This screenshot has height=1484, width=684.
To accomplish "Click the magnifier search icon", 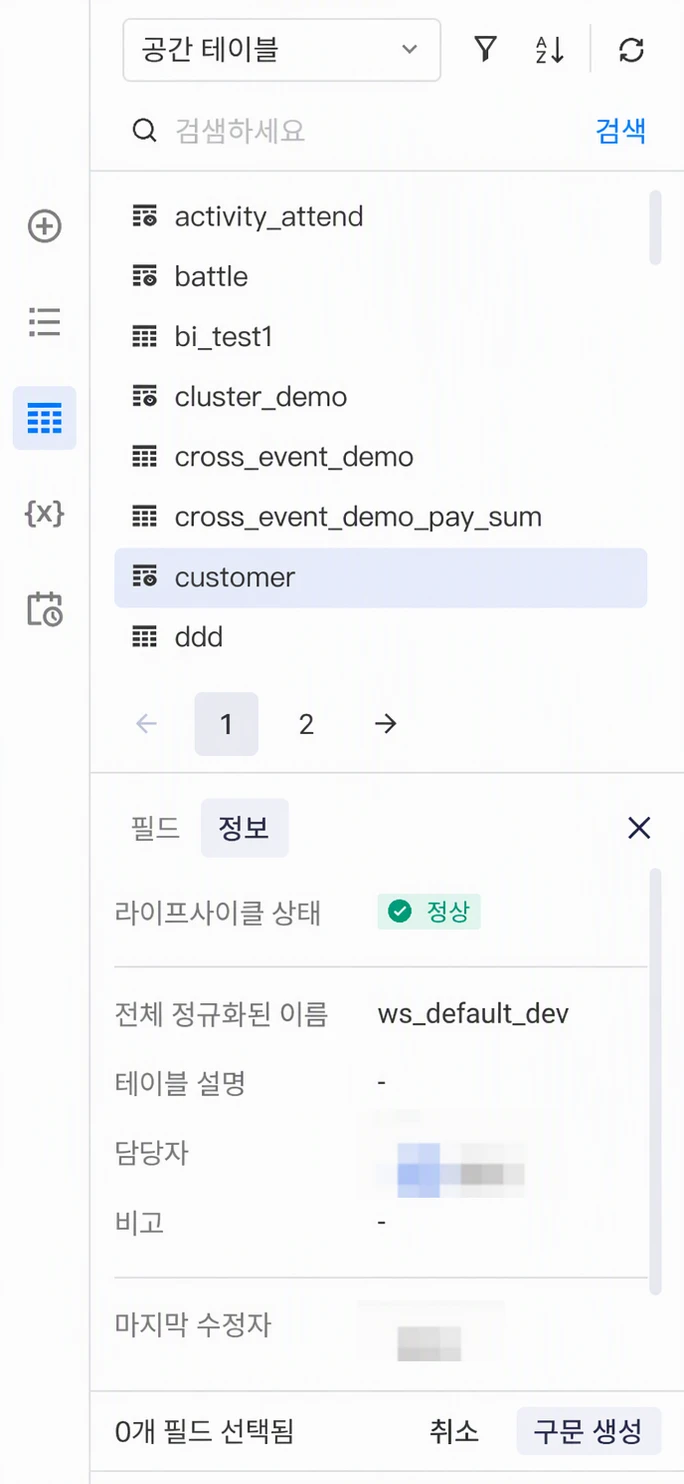I will 145,130.
